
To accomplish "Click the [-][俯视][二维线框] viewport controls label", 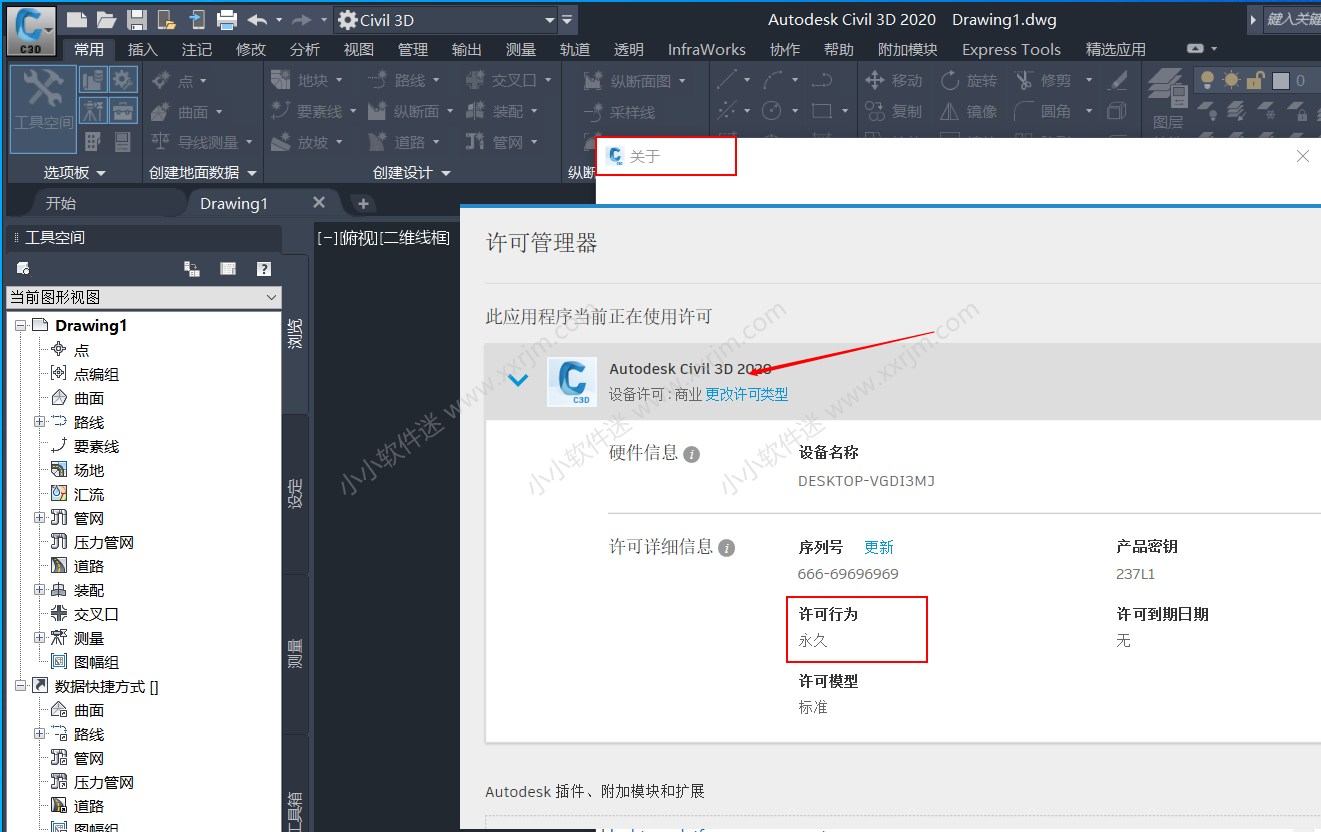I will pyautogui.click(x=384, y=238).
